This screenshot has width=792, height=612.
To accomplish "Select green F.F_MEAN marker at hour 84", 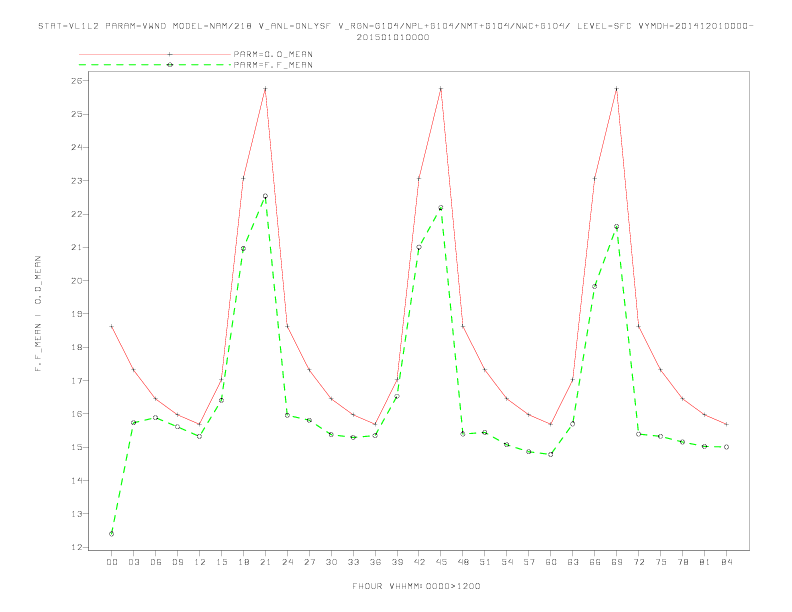I will click(x=726, y=447).
